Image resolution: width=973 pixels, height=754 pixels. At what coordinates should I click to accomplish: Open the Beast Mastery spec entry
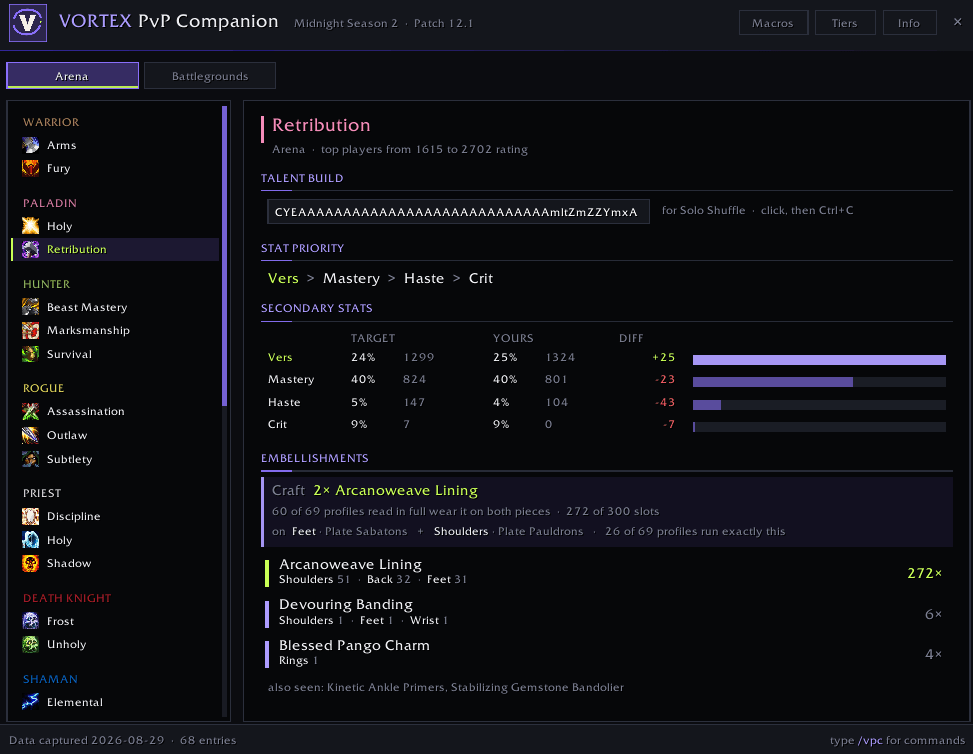coord(115,307)
